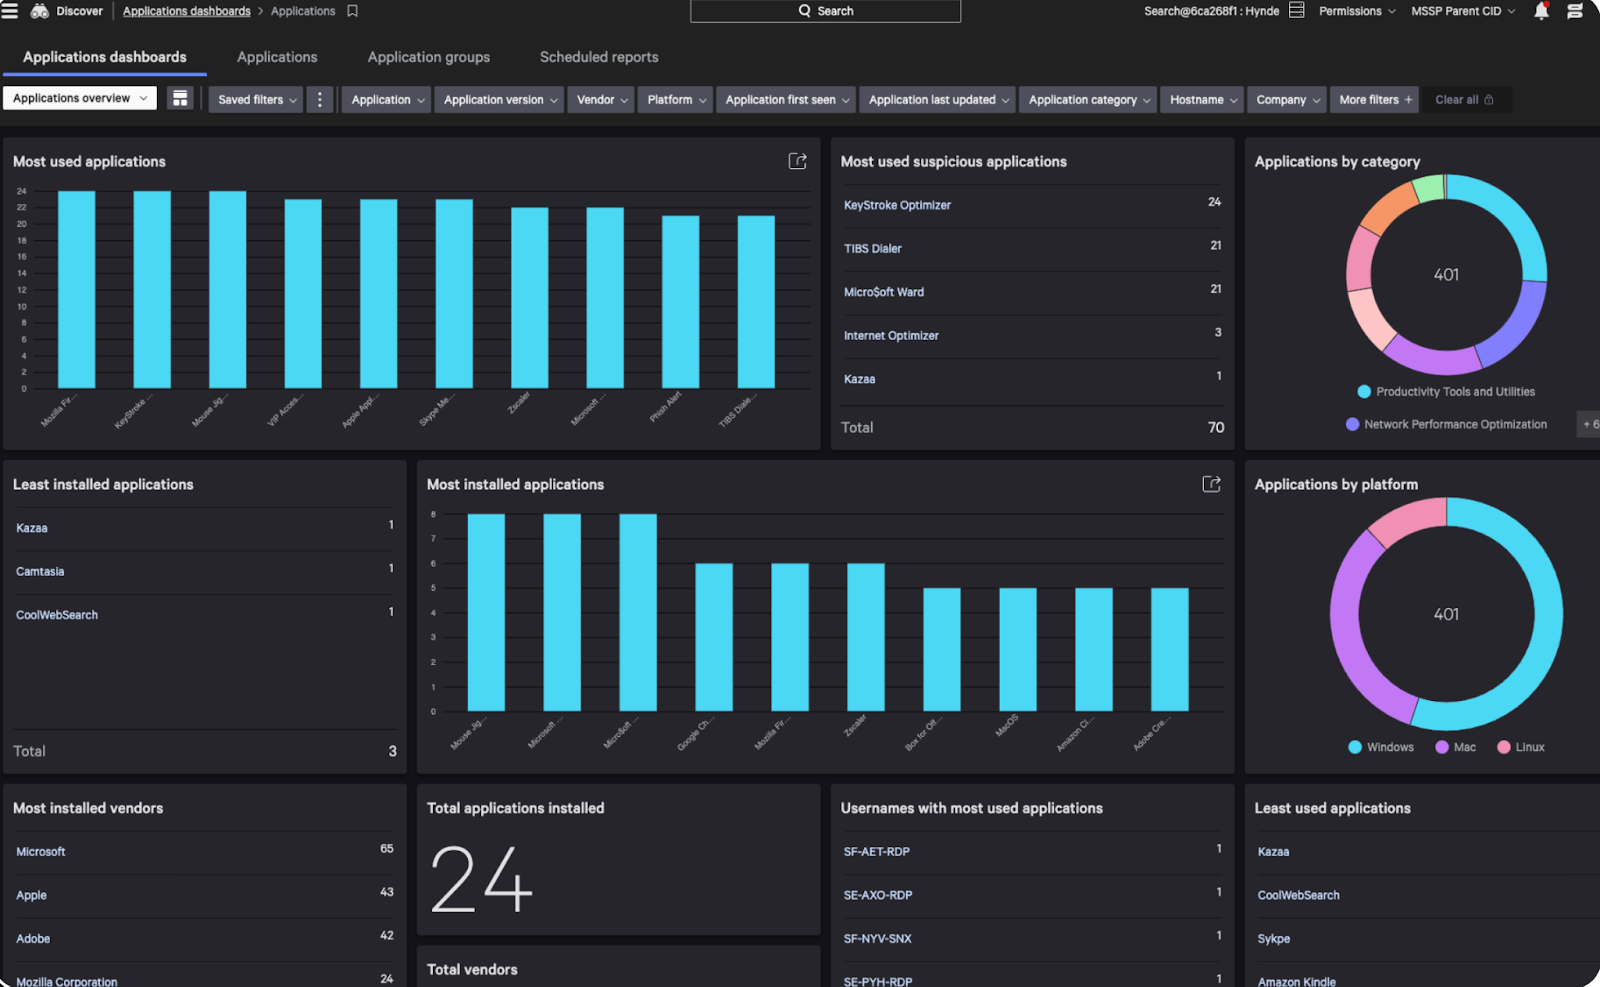Screen dimensions: 1600x987
Task: Toggle the Linux platform legend
Action: (x=1520, y=747)
